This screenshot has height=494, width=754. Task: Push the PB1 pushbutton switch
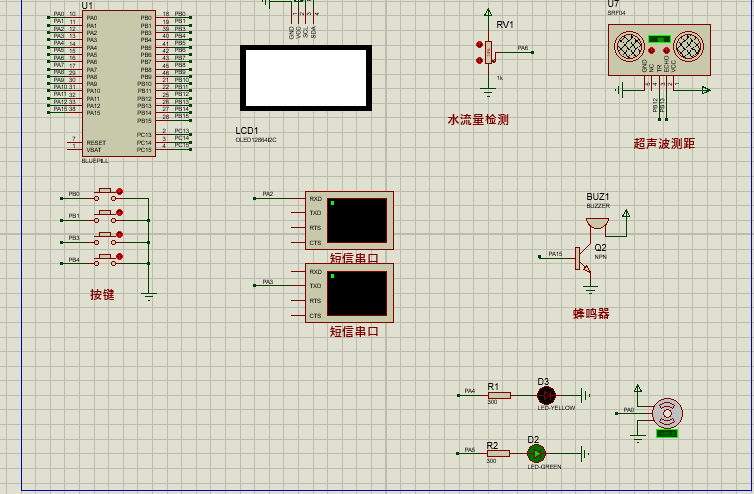tap(105, 217)
